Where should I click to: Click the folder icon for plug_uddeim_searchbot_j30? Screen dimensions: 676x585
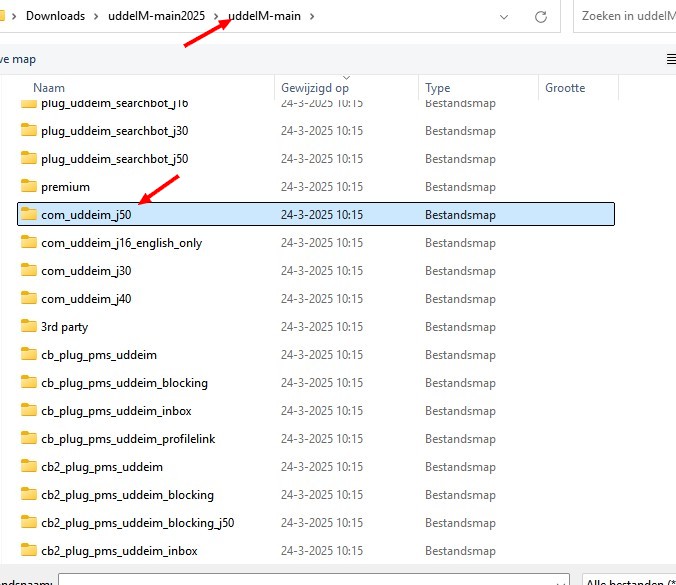[29, 131]
